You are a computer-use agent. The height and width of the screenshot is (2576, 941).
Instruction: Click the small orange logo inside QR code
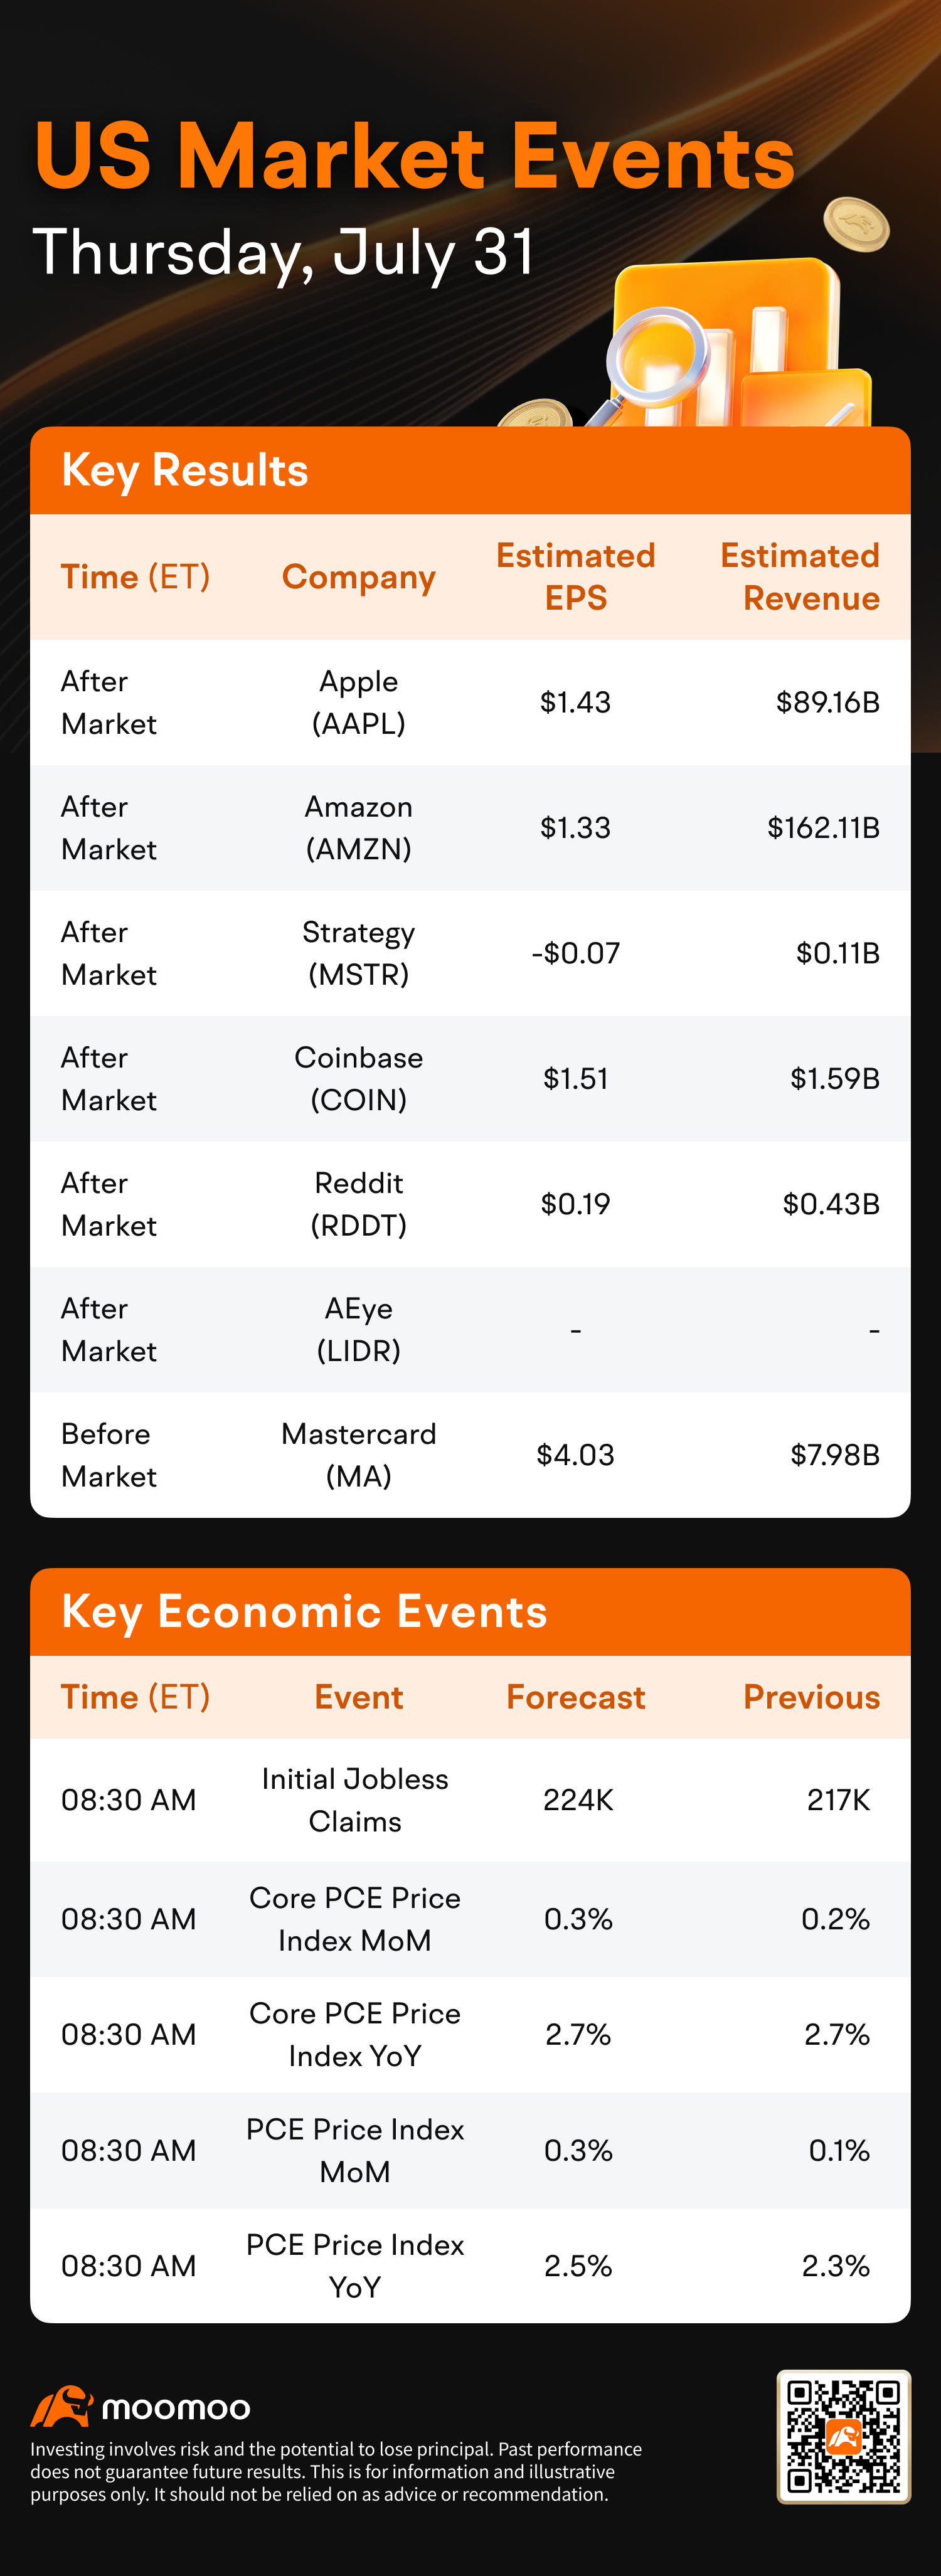843,2437
